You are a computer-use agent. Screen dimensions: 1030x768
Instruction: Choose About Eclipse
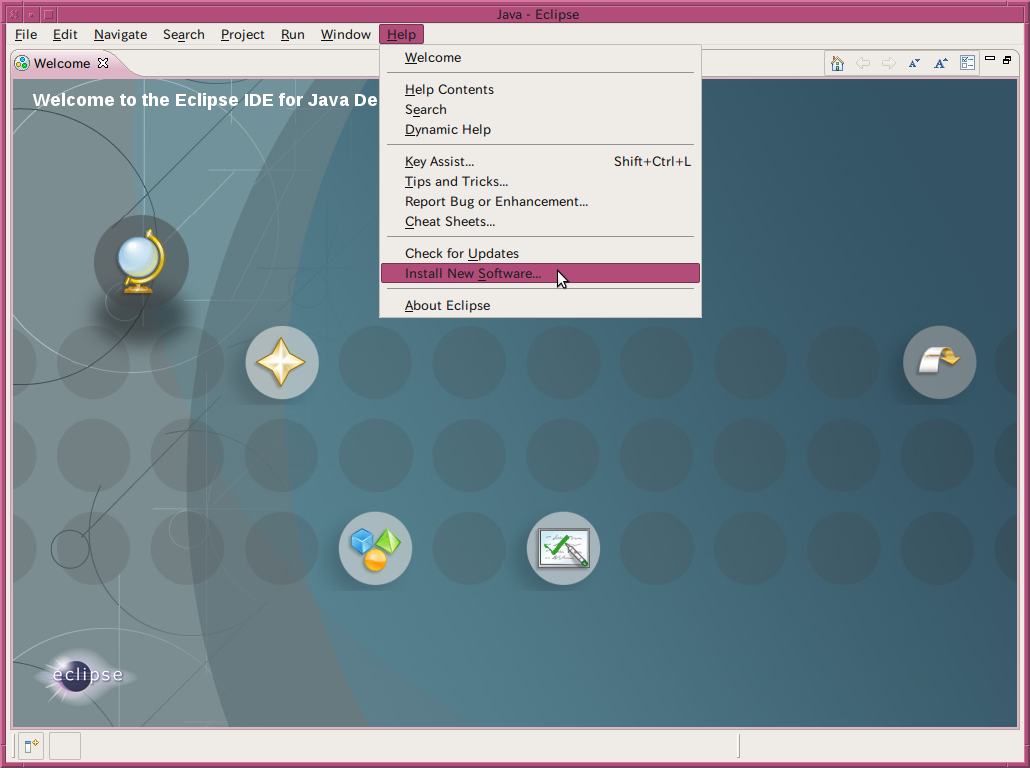[540, 305]
